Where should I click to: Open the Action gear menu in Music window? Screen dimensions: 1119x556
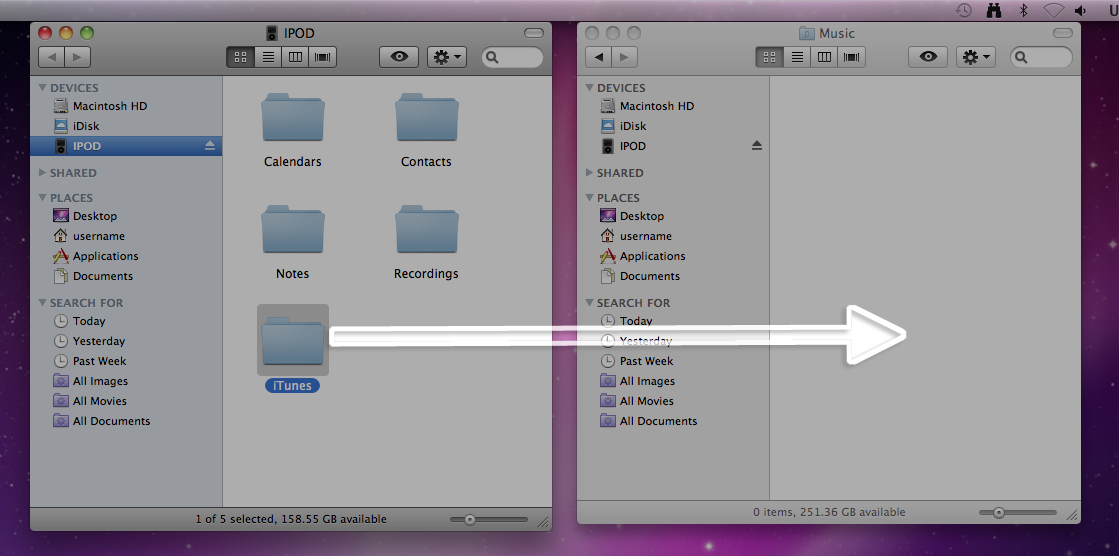976,57
